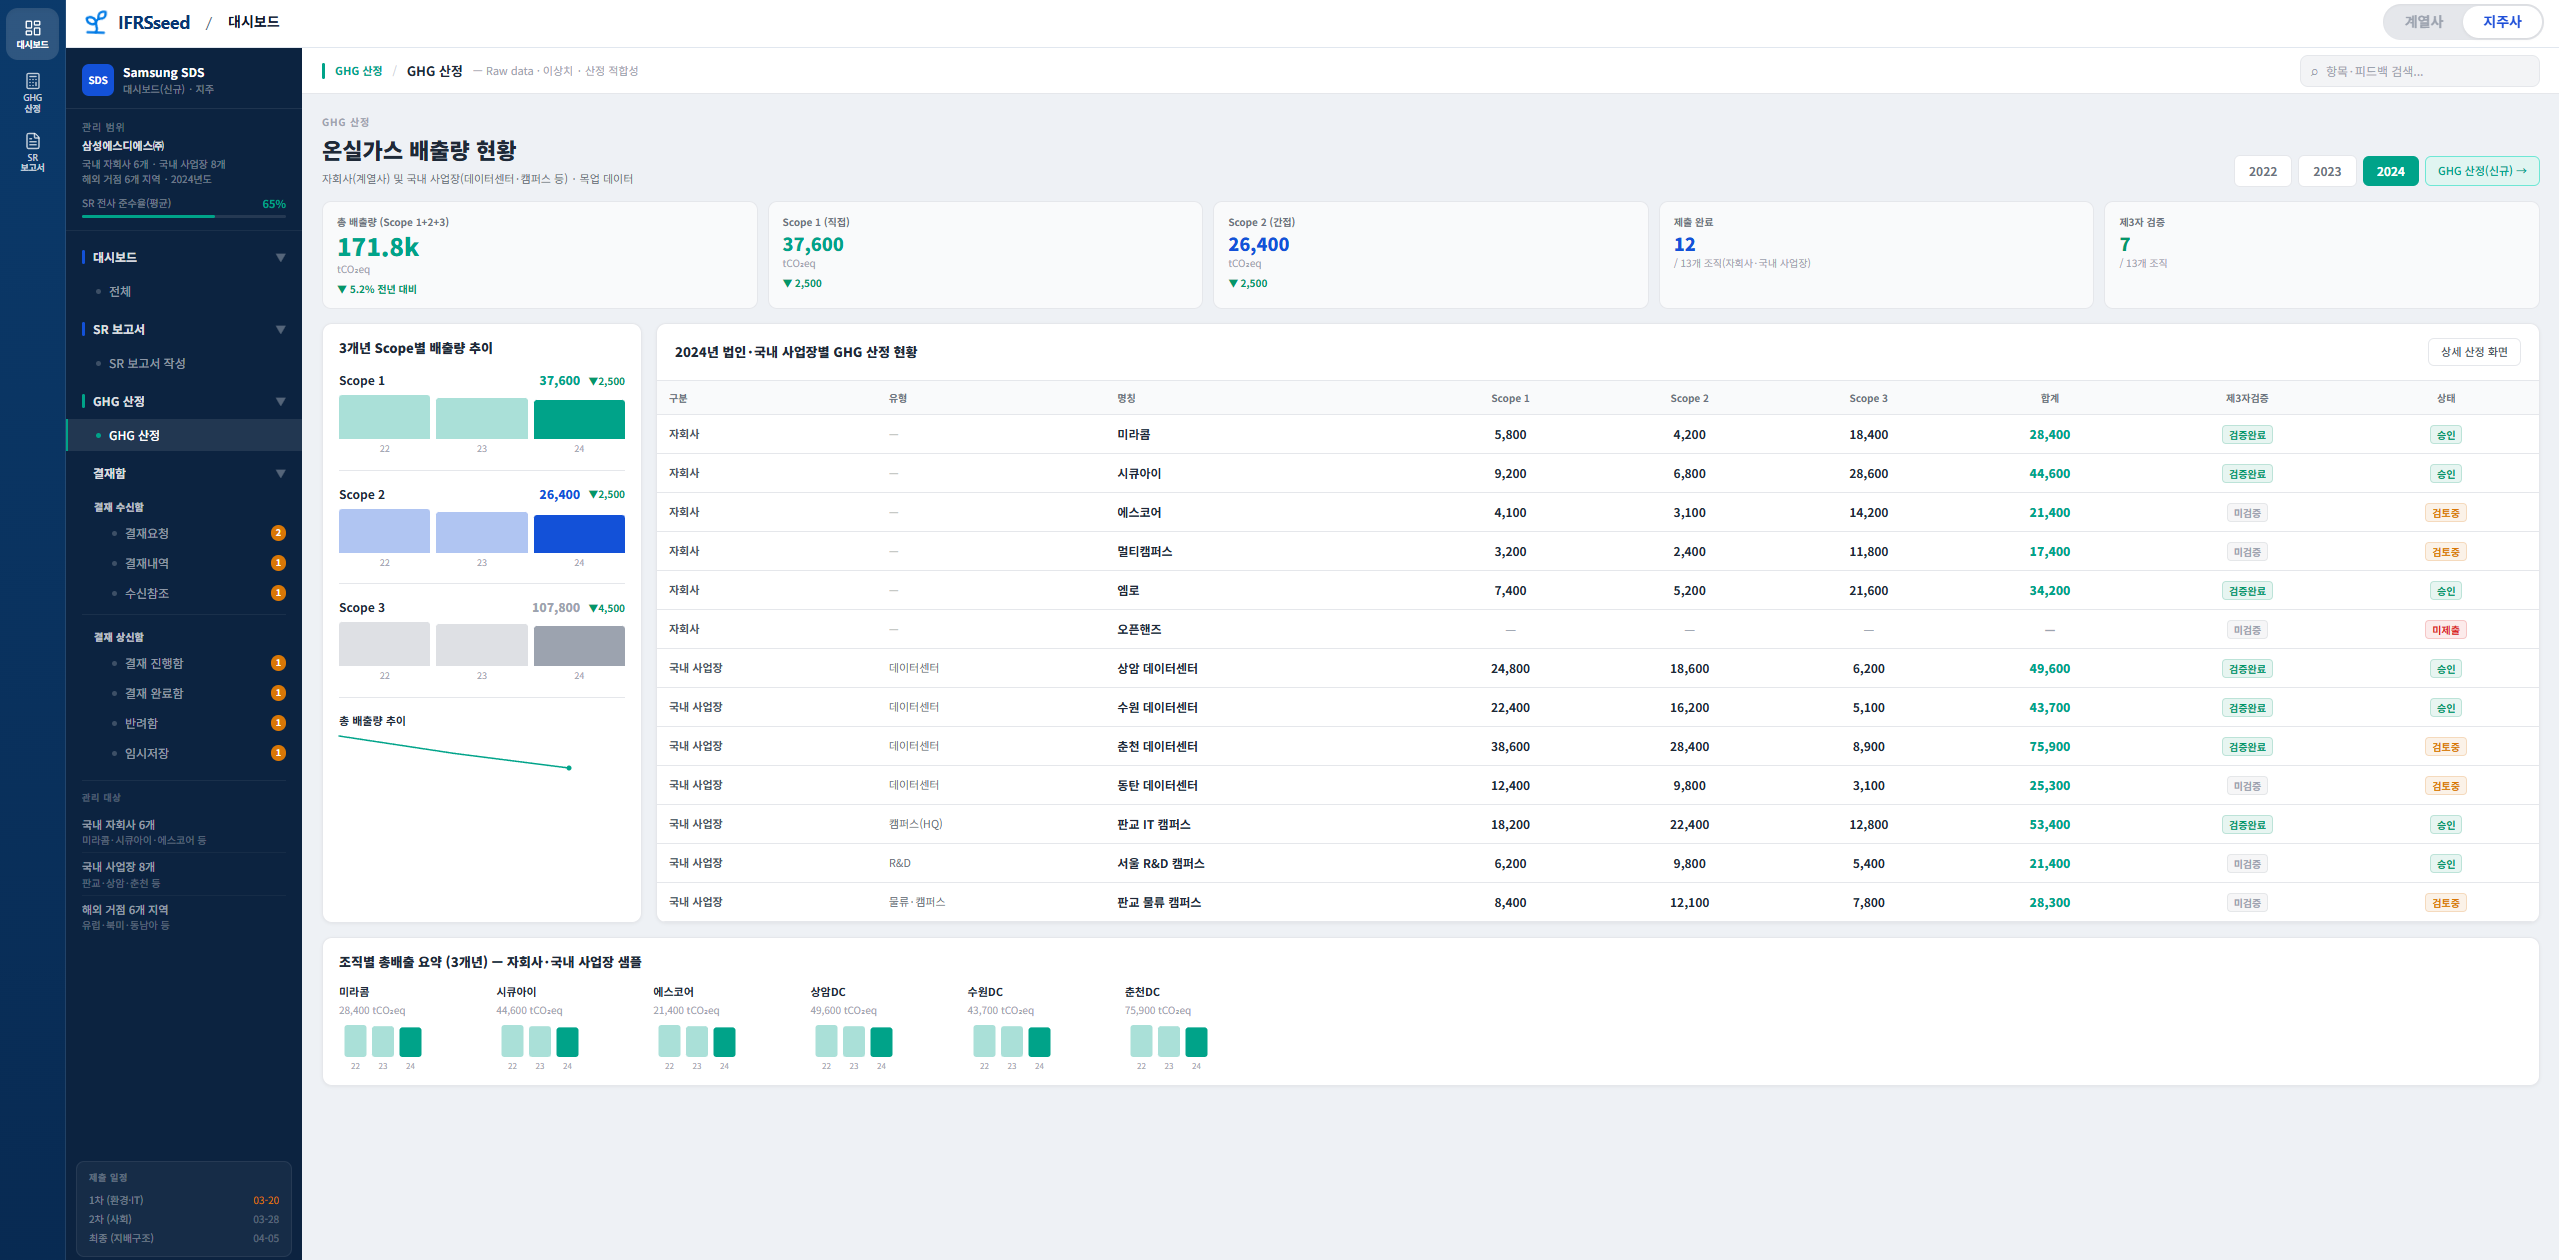The width and height of the screenshot is (2559, 1260).
Task: Click the GHG 산정 breadcrumb link
Action: point(358,71)
